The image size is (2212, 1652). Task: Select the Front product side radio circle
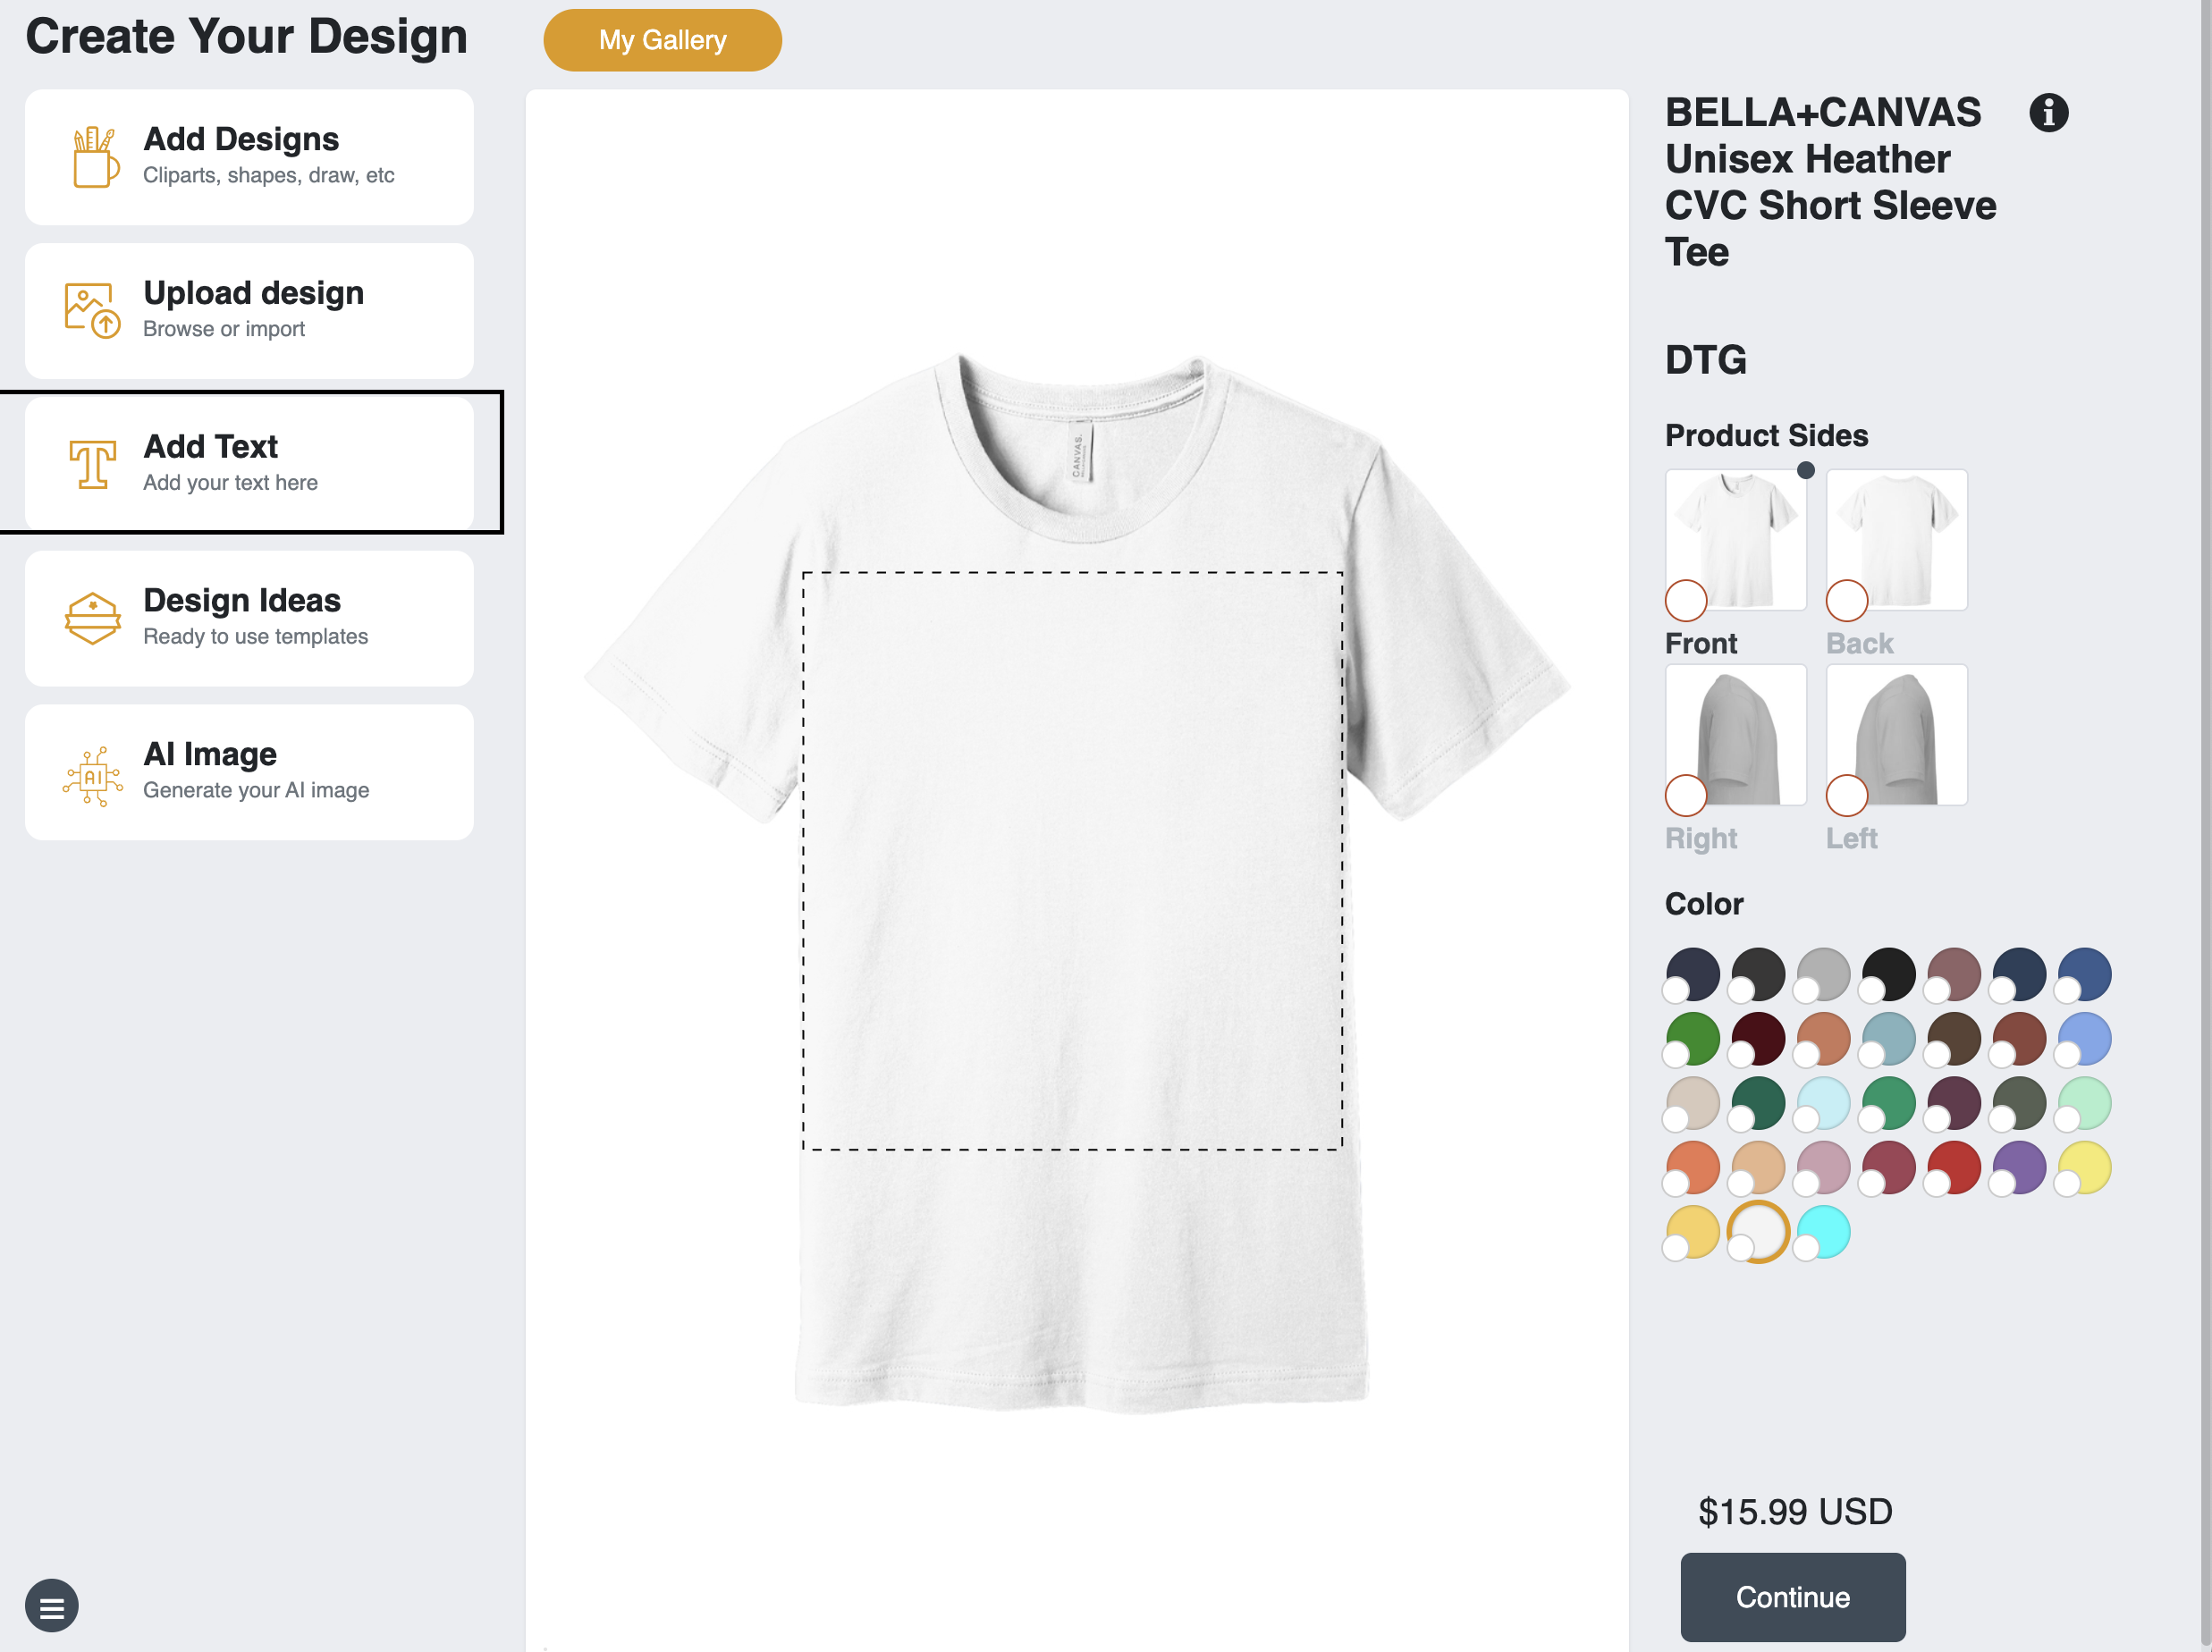pos(1686,600)
